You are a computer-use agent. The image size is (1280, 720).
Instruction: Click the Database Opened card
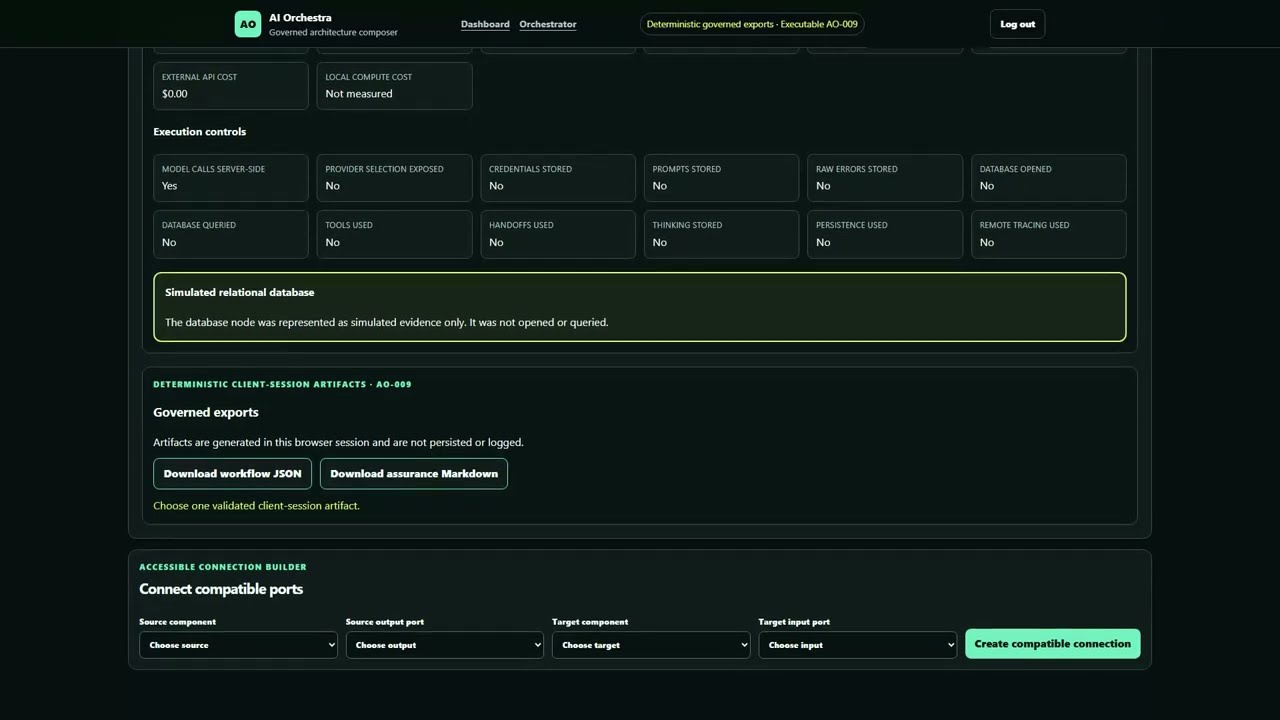(1049, 178)
